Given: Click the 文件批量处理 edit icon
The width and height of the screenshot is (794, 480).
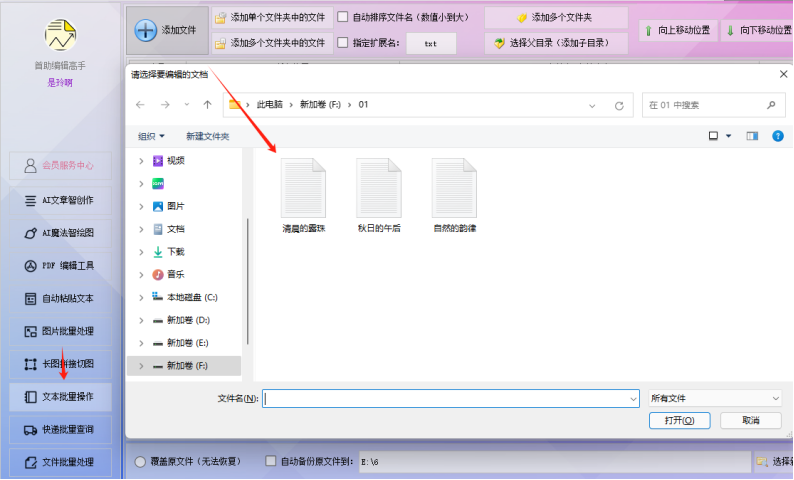Looking at the screenshot, I should 30,462.
